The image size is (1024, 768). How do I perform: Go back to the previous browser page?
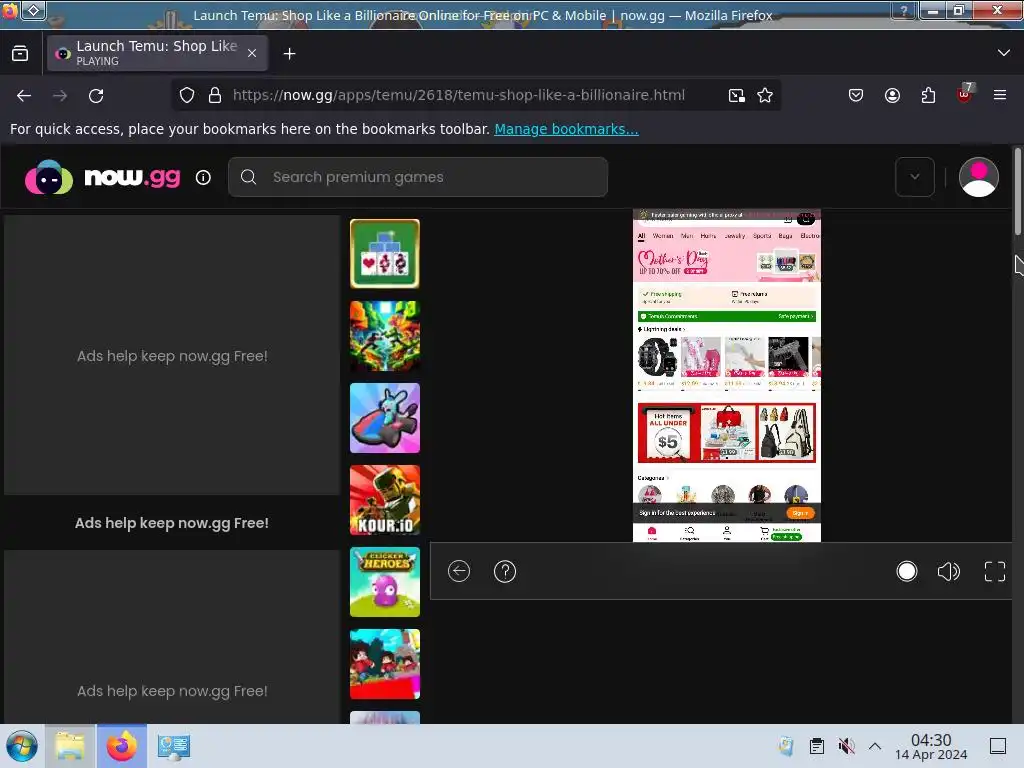click(24, 95)
